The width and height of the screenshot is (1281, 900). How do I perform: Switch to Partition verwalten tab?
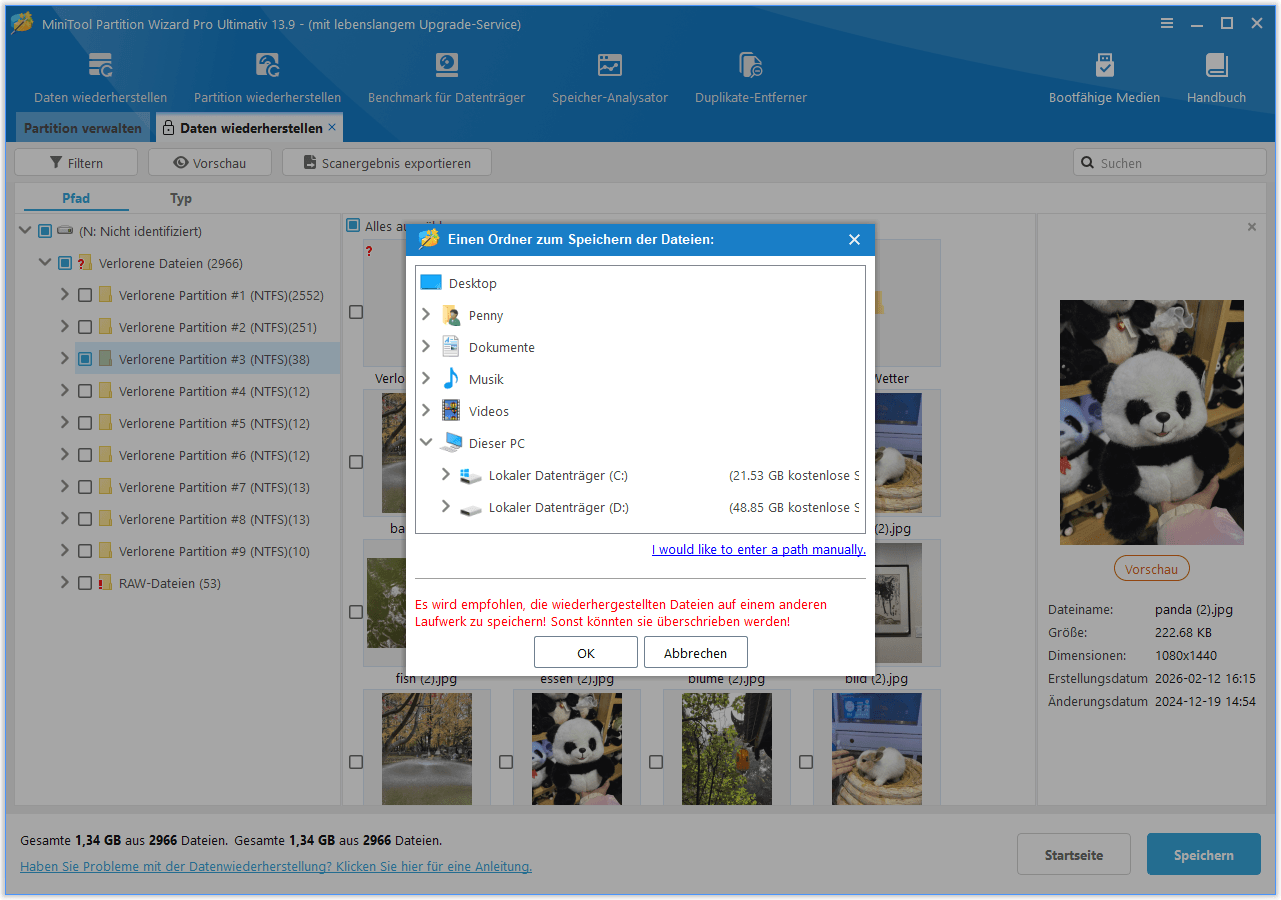click(x=83, y=128)
